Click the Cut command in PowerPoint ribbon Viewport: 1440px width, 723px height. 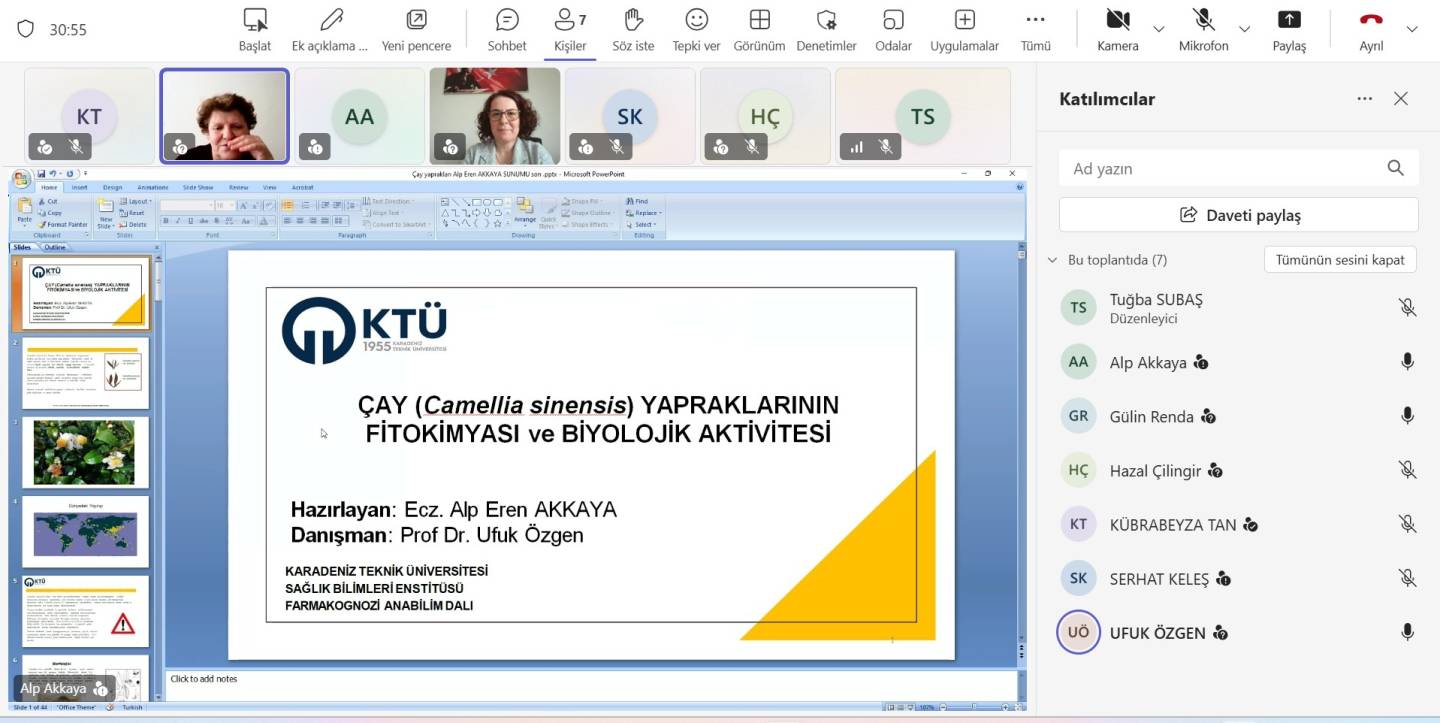click(x=48, y=201)
